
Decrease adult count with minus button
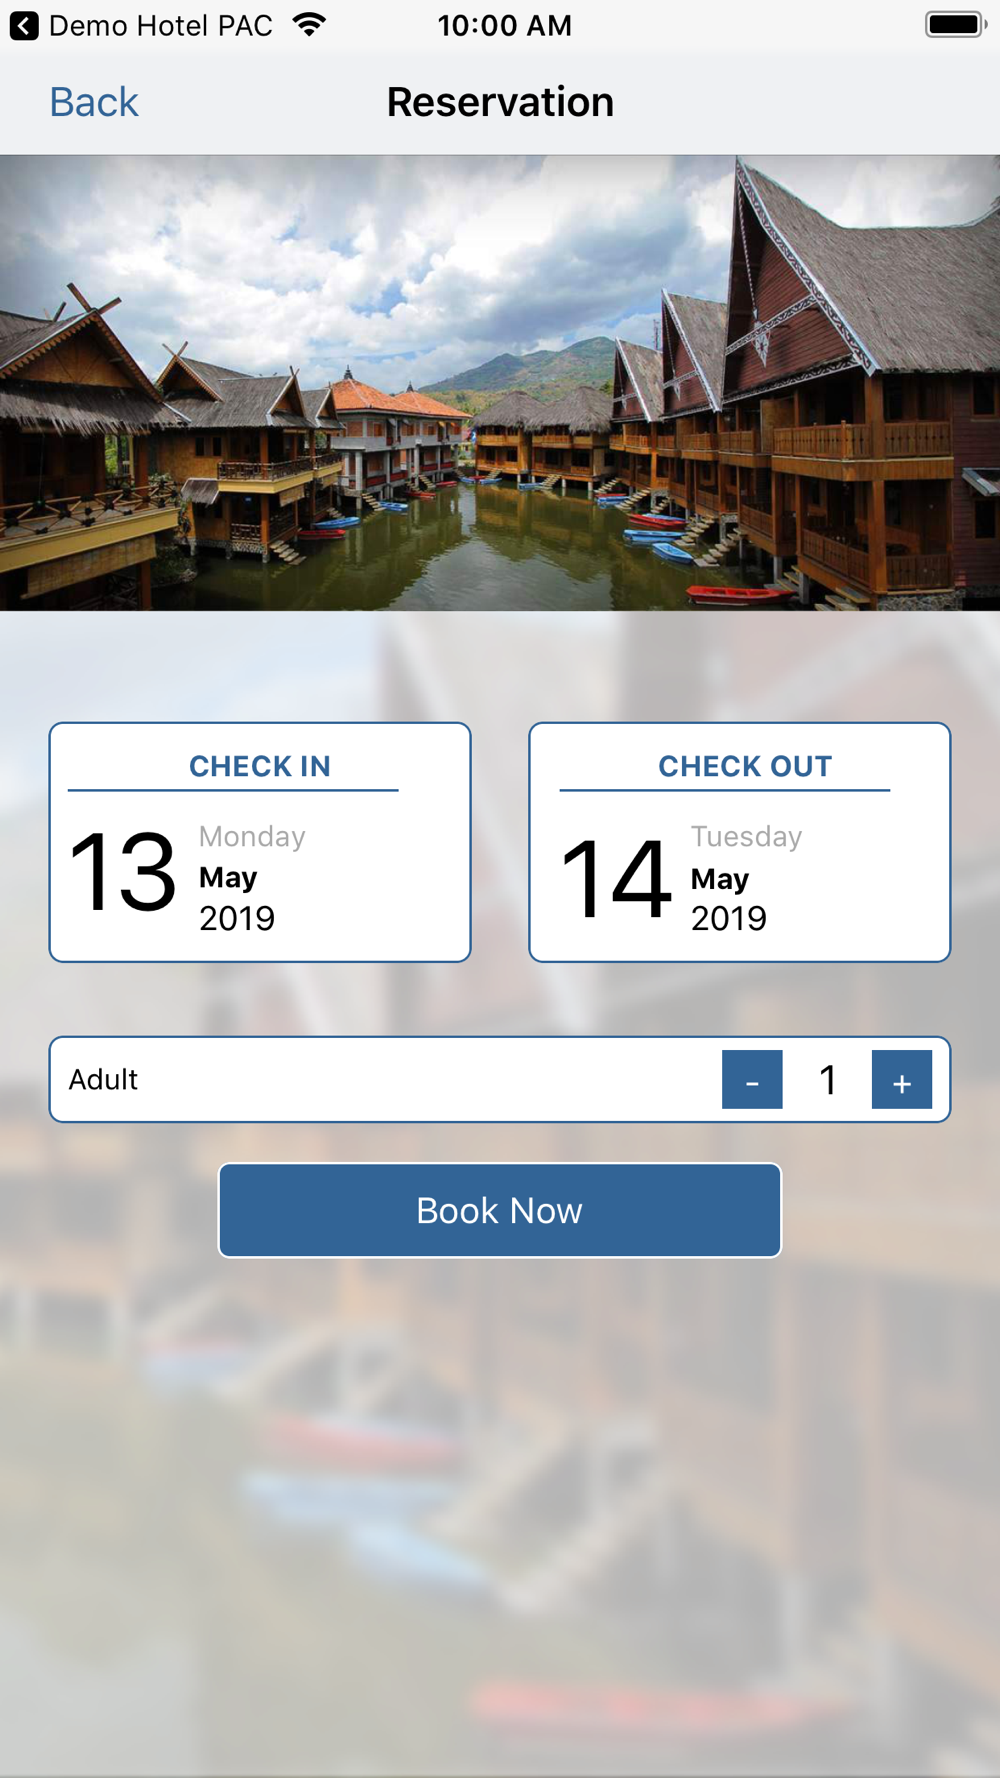752,1079
